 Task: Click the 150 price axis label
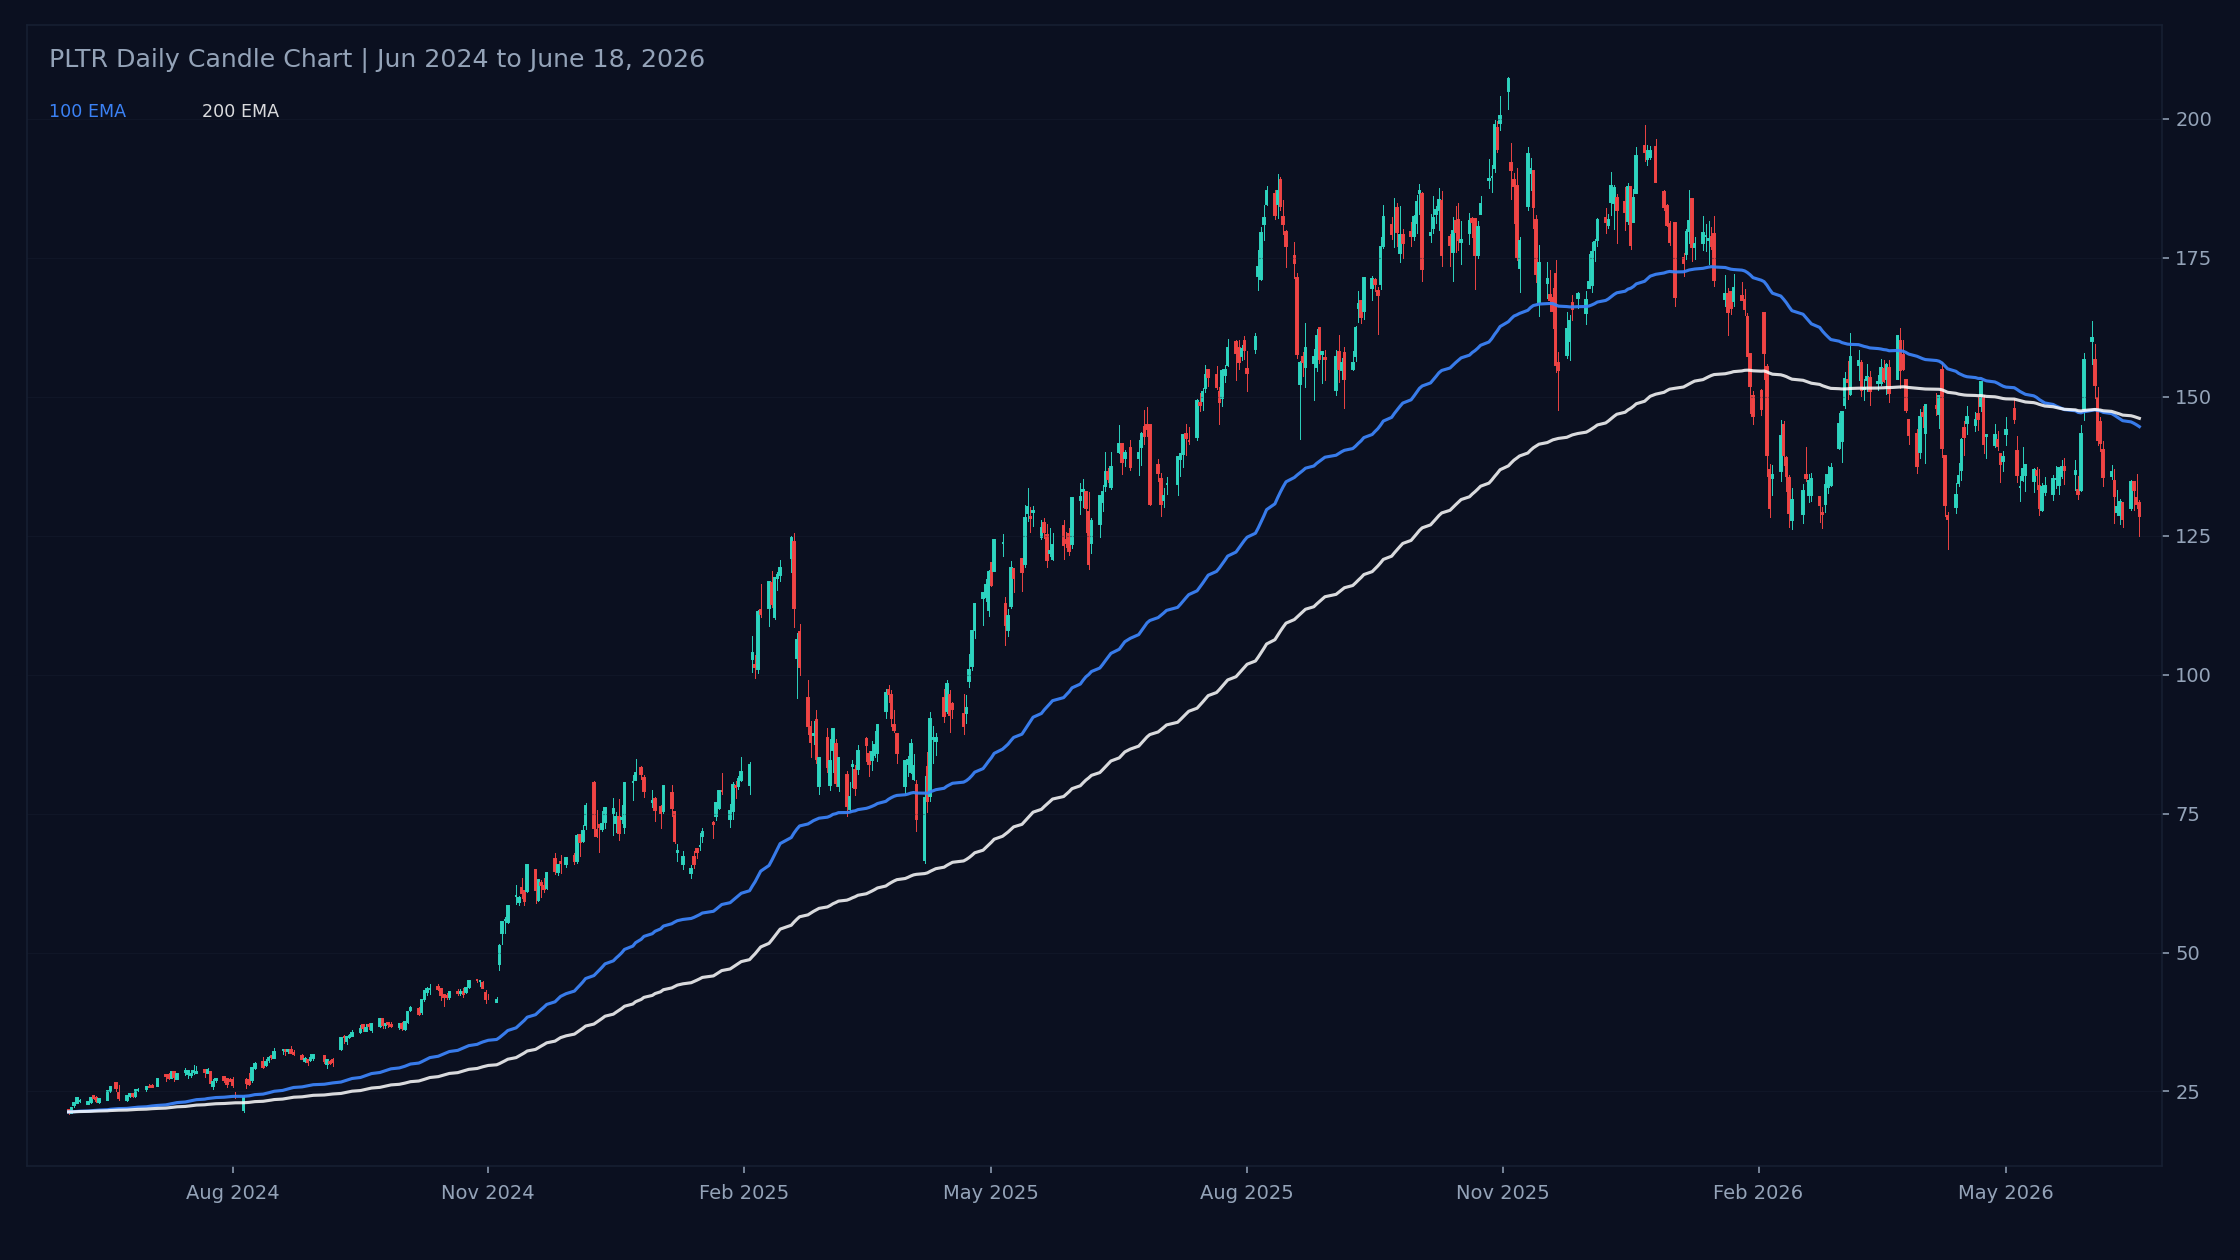click(2193, 398)
